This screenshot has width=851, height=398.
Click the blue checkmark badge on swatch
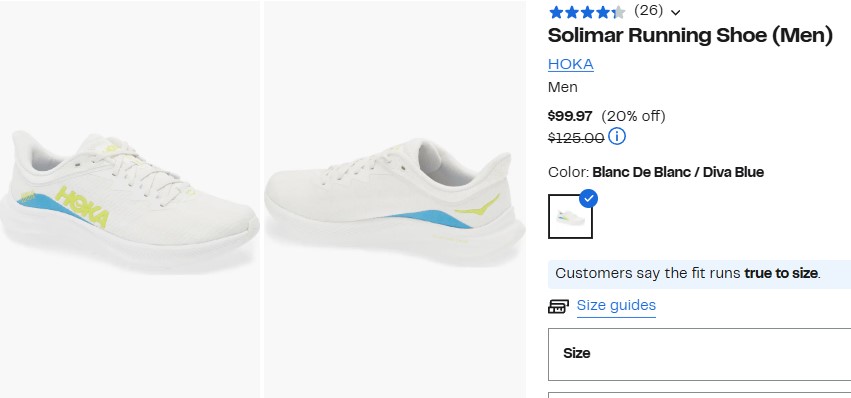pyautogui.click(x=588, y=199)
